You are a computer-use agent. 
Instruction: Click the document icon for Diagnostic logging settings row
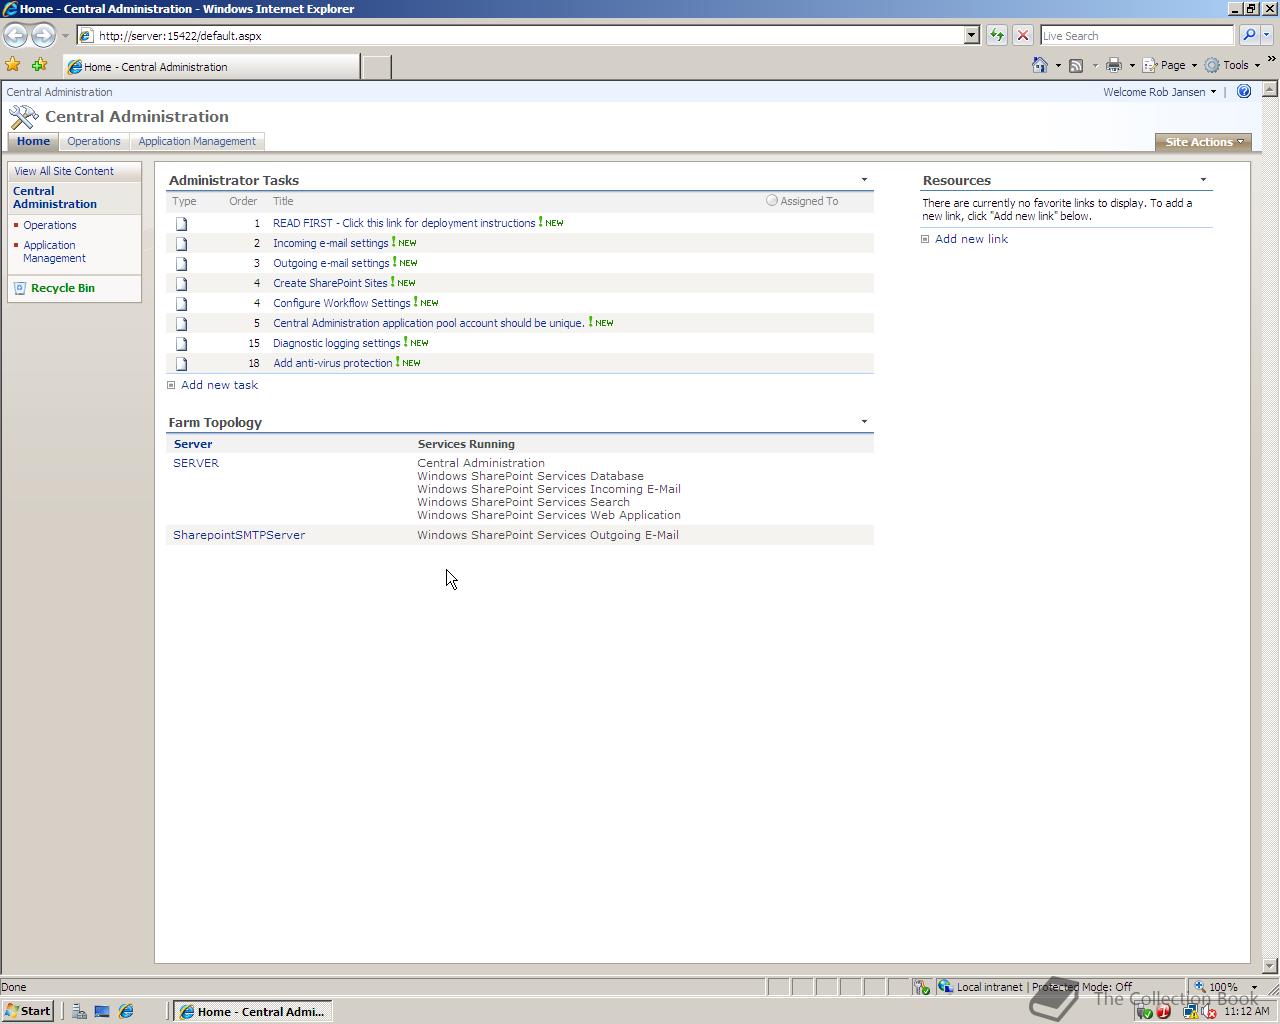[182, 343]
